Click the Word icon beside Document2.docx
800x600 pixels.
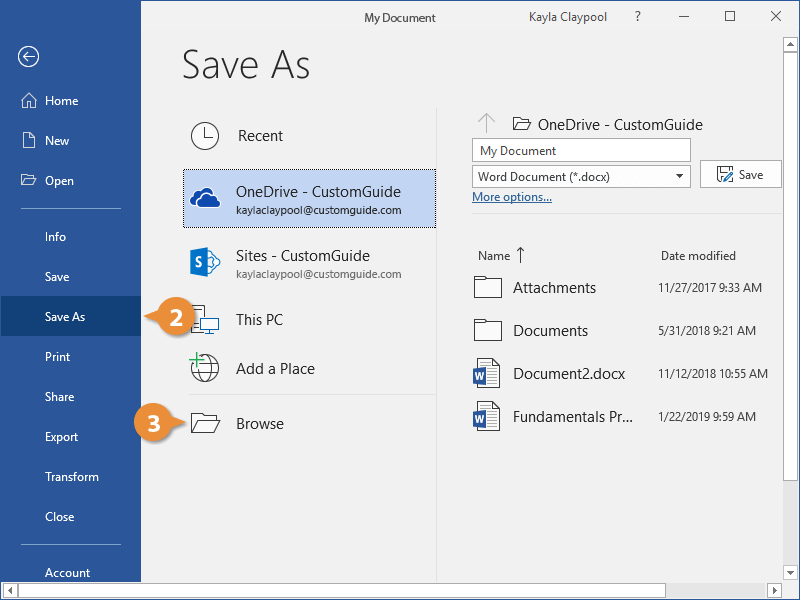487,374
